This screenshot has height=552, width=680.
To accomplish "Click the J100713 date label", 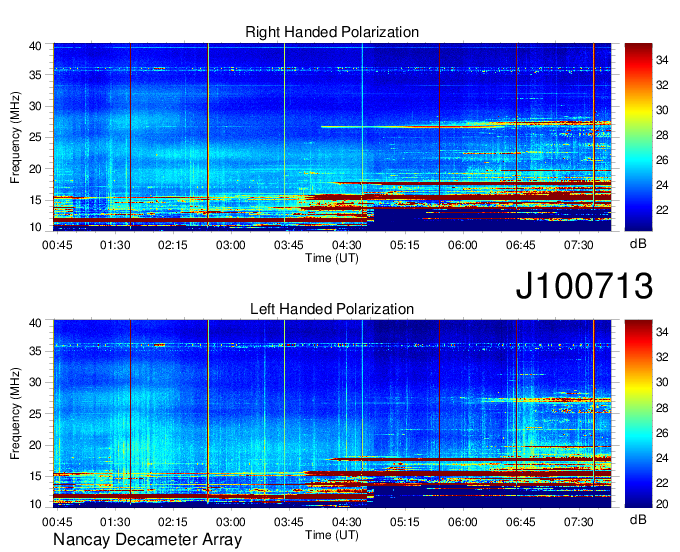I will tap(584, 286).
